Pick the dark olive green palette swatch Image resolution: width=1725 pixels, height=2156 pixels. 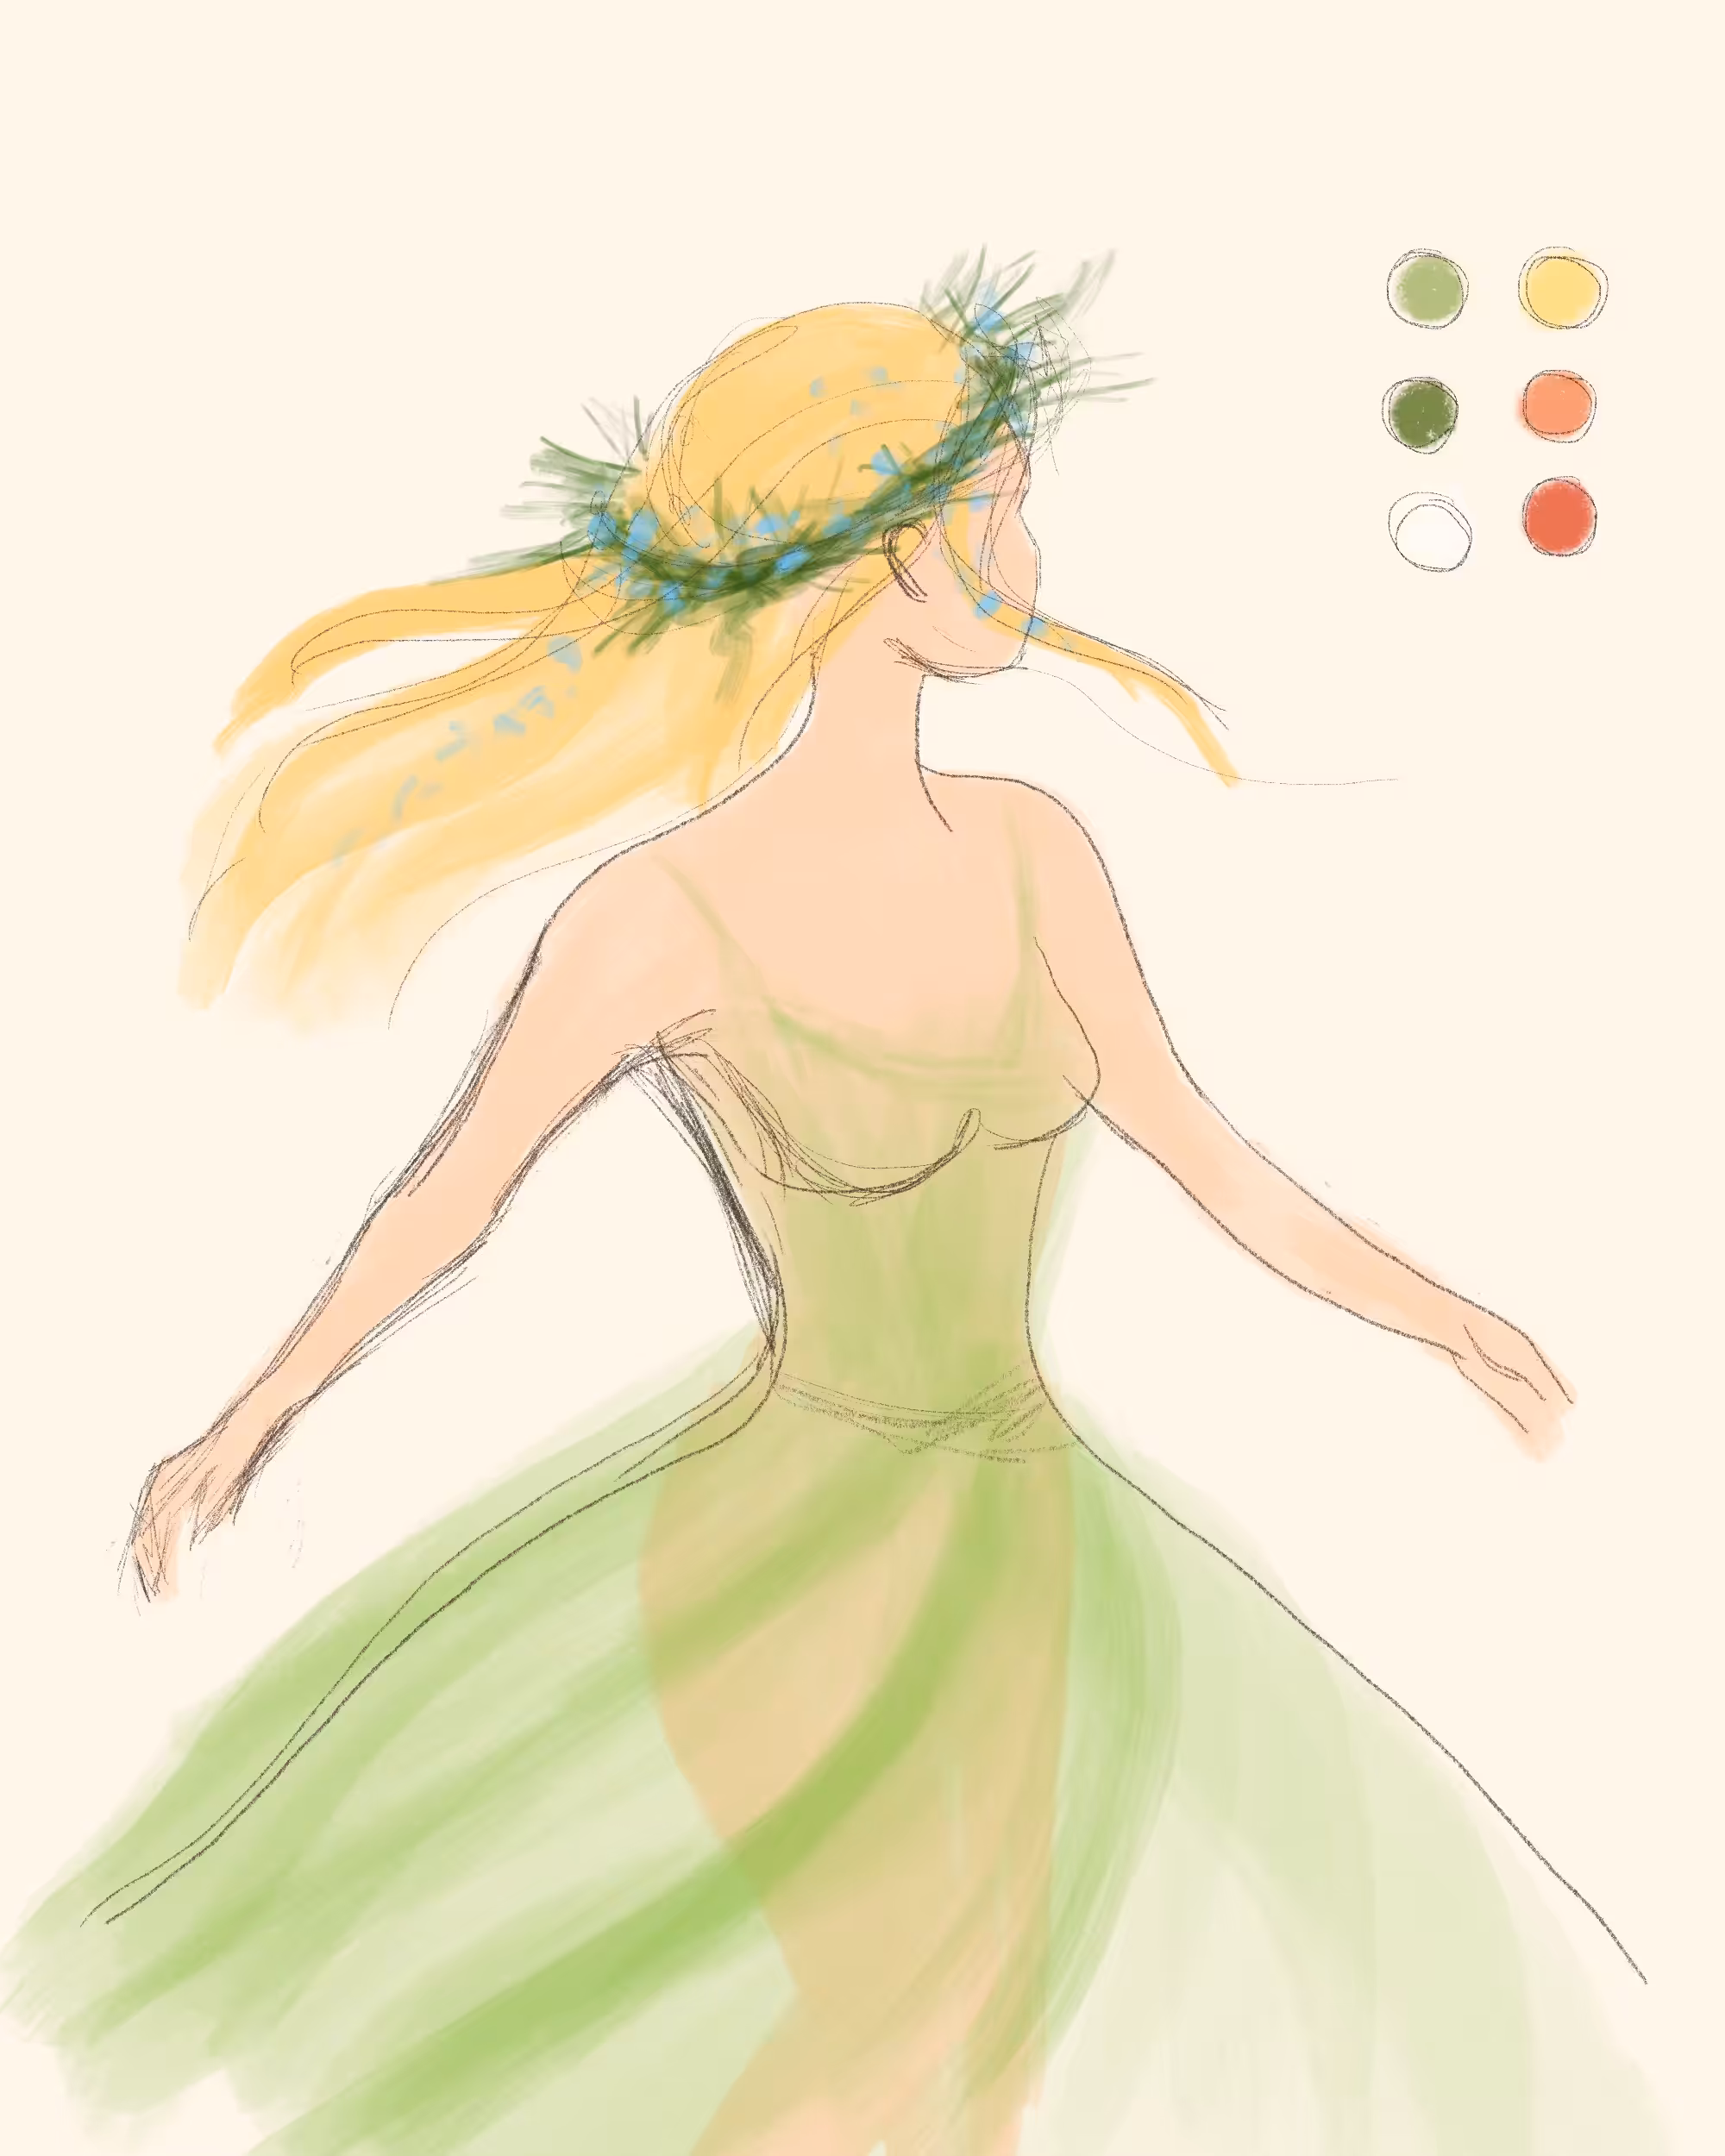(1421, 415)
